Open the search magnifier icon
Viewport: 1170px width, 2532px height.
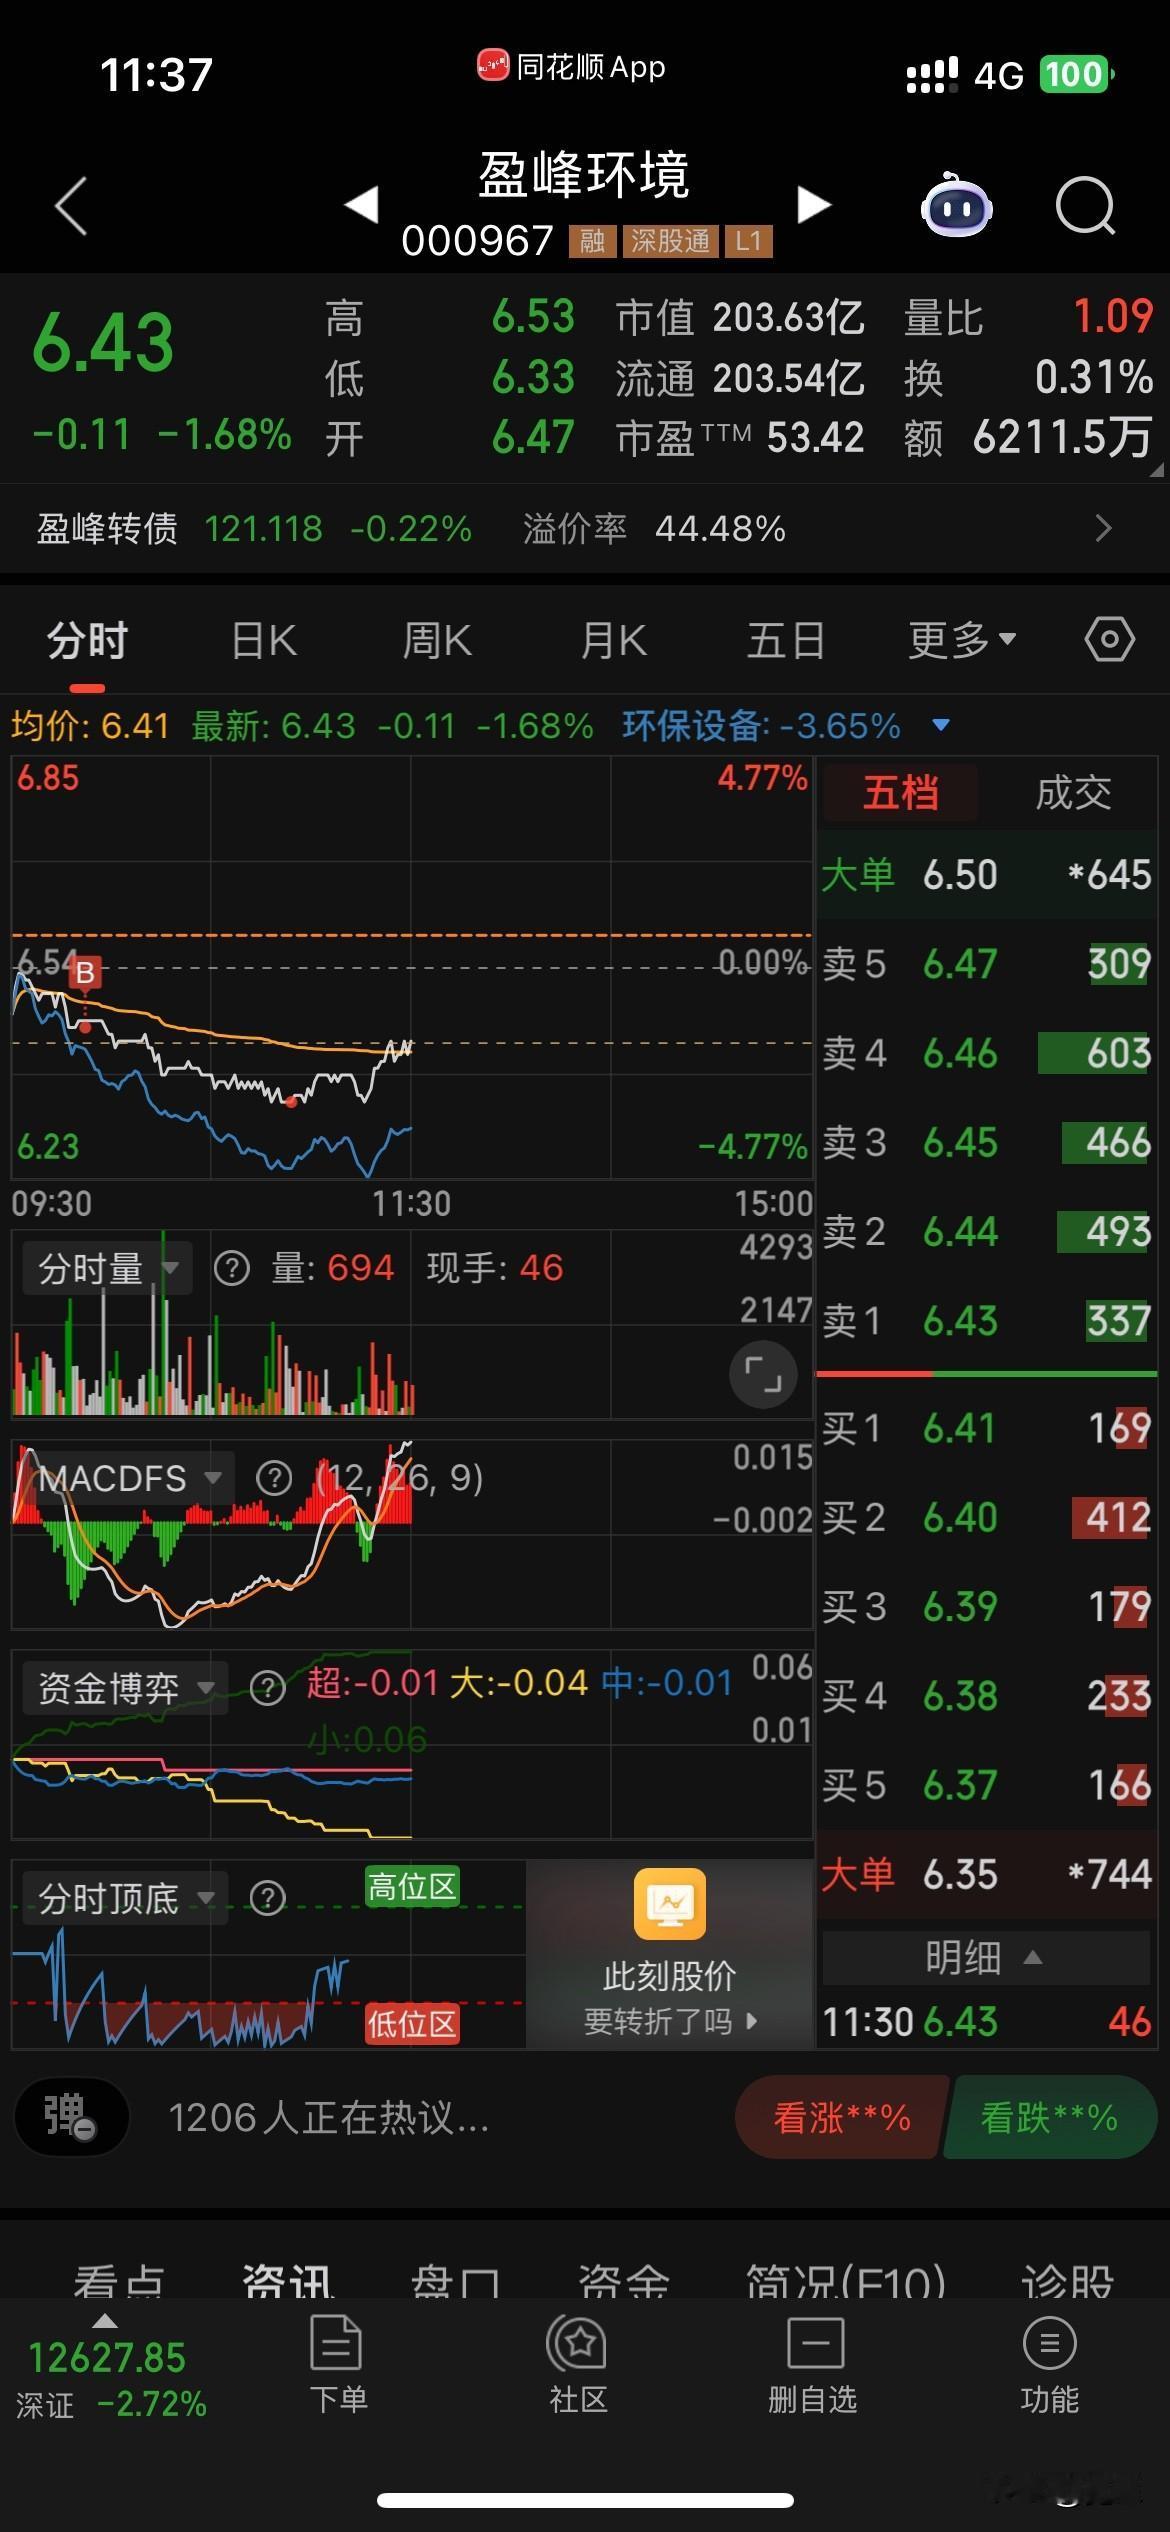1085,206
